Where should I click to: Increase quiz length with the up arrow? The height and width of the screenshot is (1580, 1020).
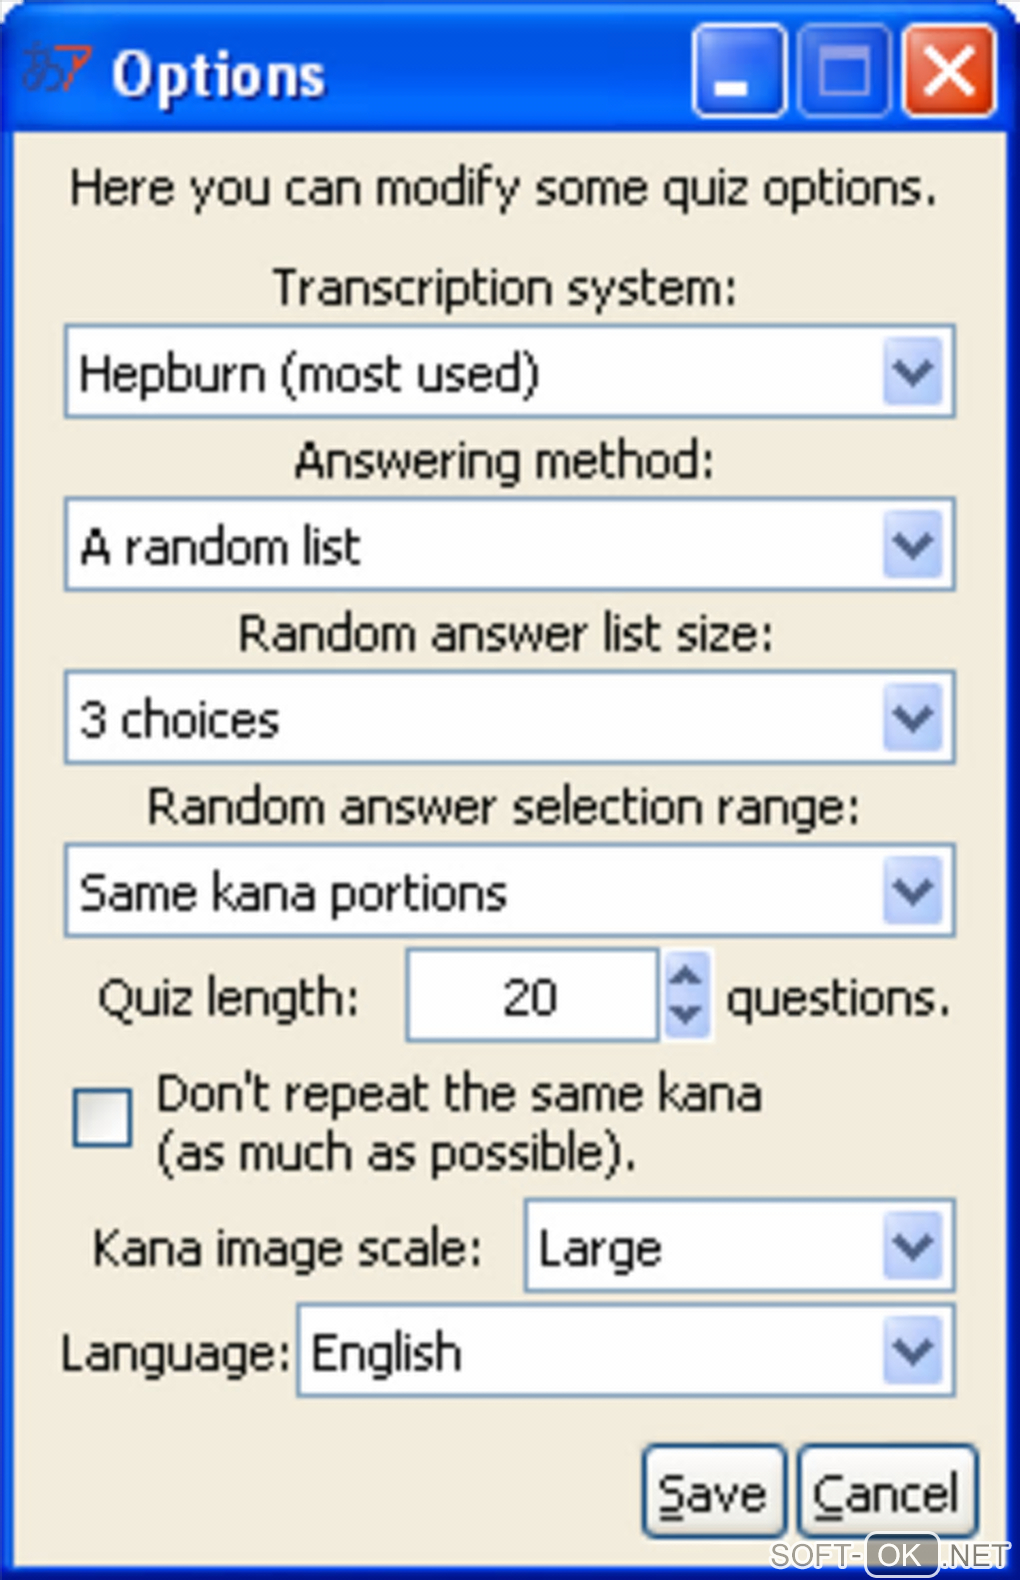[x=686, y=976]
